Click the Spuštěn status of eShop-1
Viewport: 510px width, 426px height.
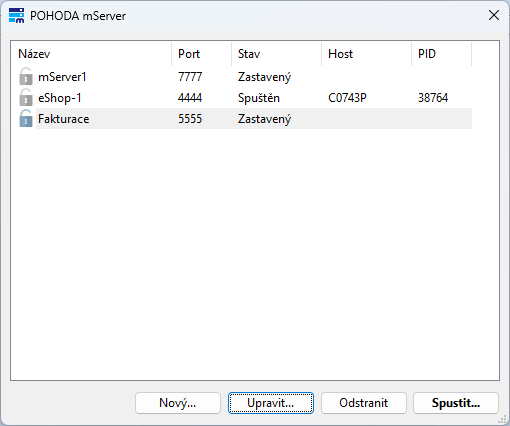(x=259, y=98)
